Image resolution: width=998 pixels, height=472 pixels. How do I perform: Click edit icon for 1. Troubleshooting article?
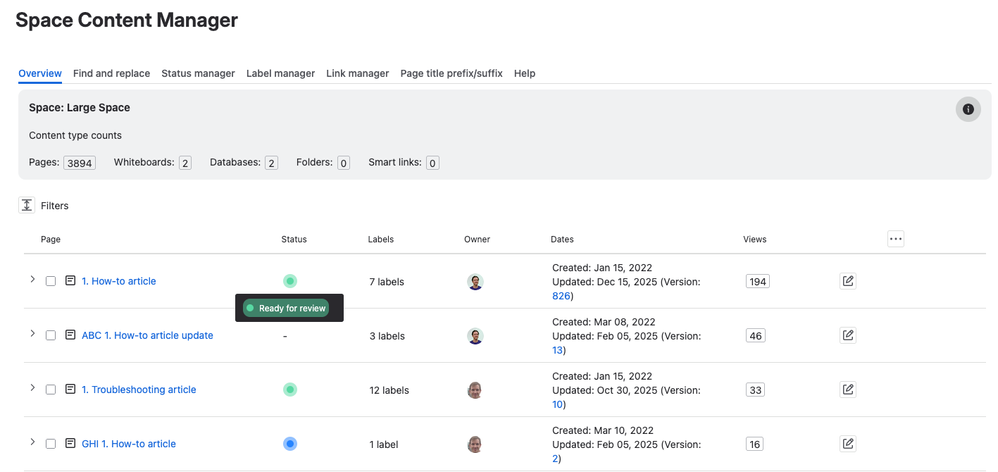847,389
